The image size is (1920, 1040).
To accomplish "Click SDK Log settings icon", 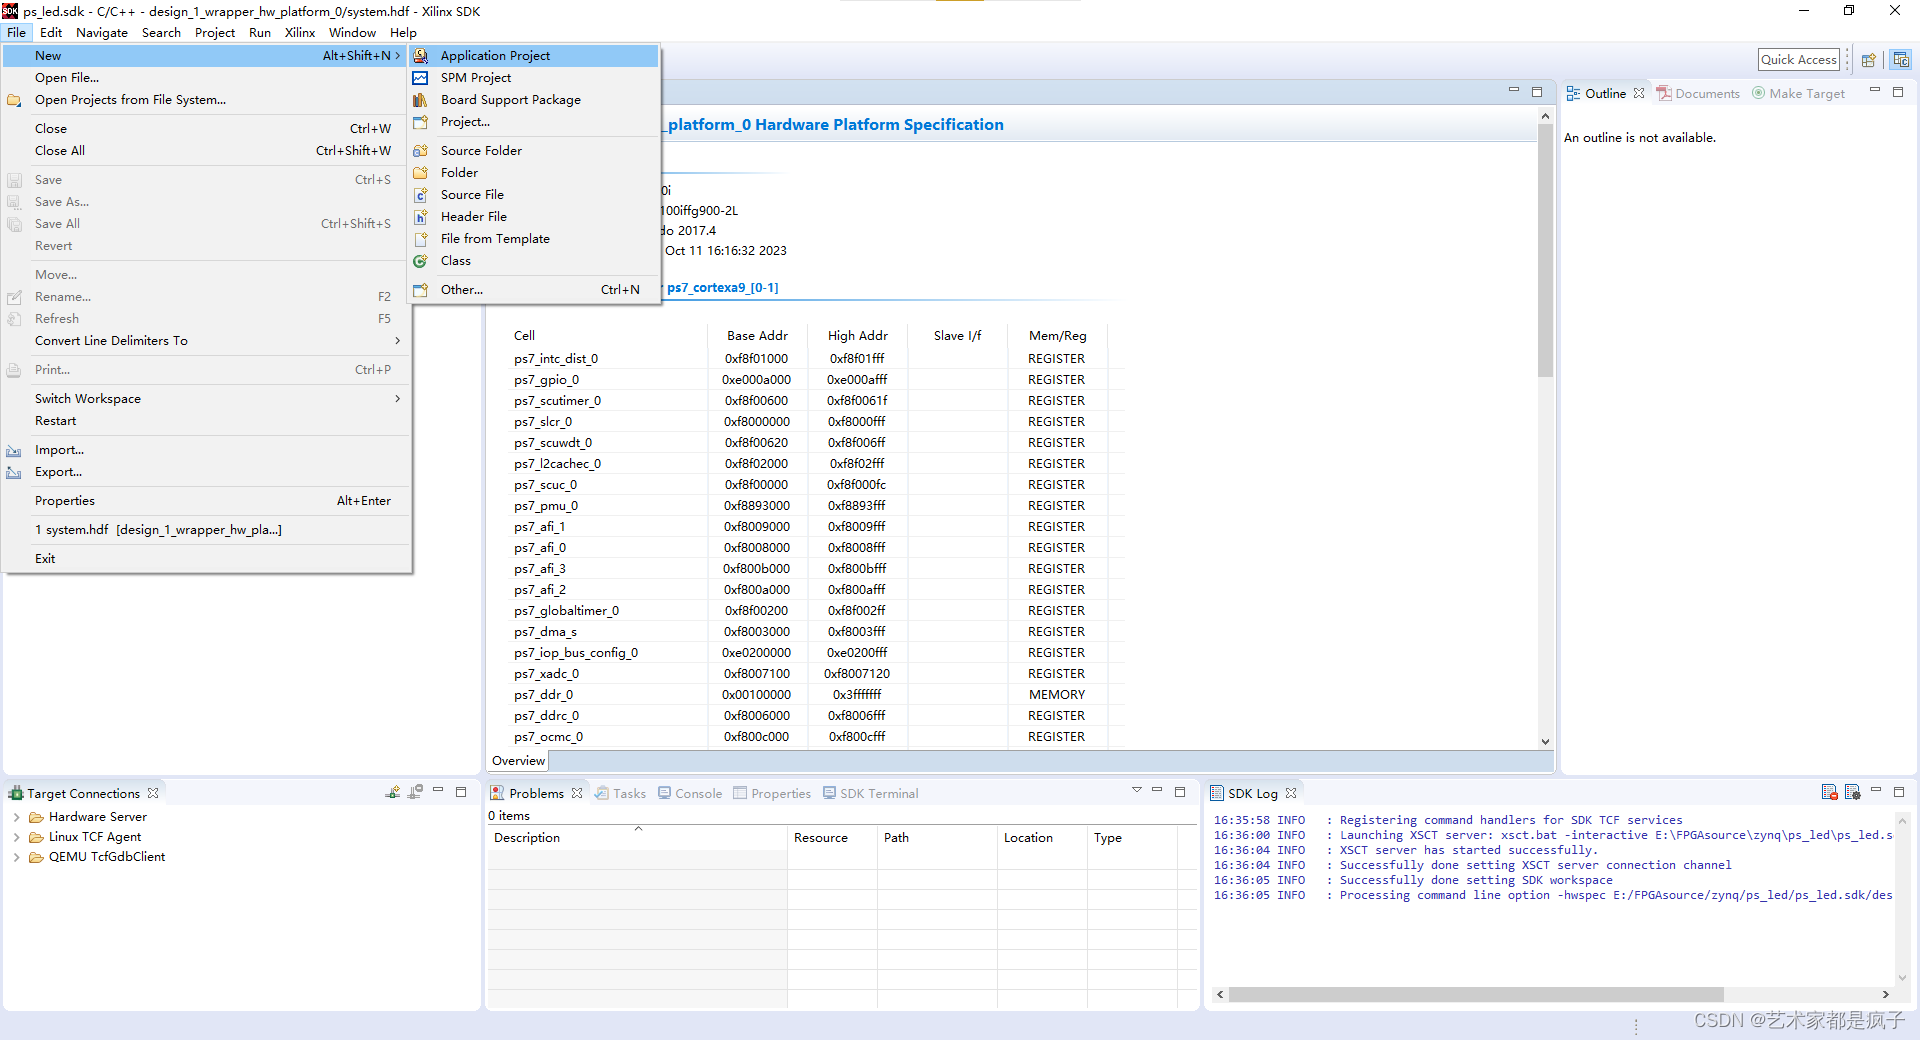I will [x=1853, y=792].
